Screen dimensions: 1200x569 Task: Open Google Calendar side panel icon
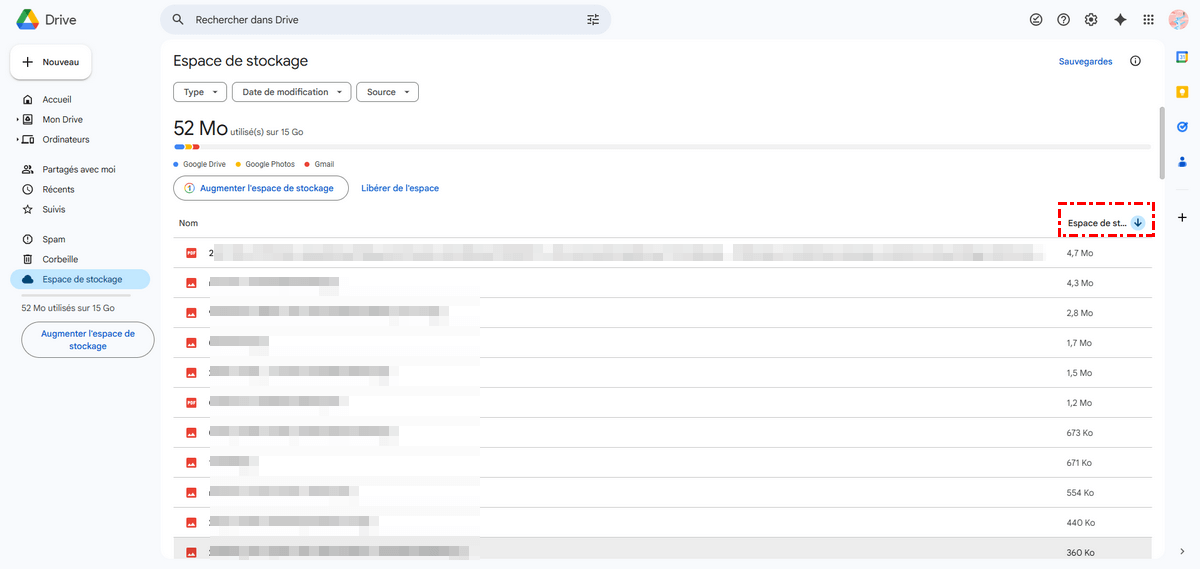tap(1182, 57)
